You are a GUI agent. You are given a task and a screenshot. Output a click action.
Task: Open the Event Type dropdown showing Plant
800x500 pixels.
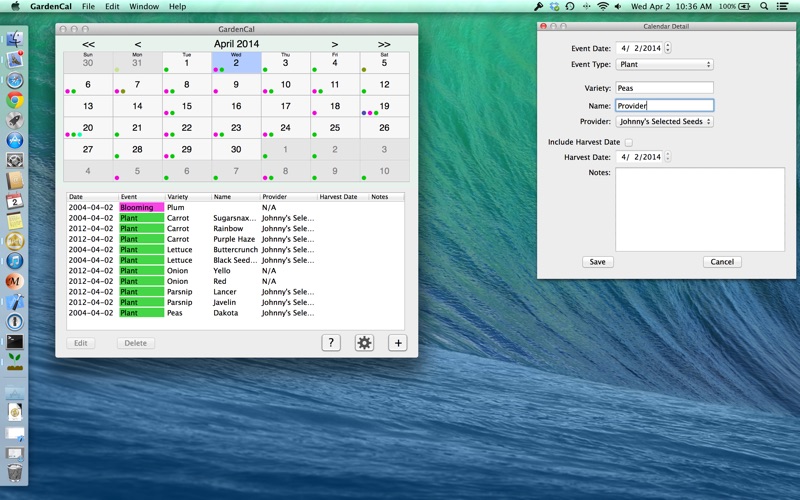pyautogui.click(x=664, y=64)
